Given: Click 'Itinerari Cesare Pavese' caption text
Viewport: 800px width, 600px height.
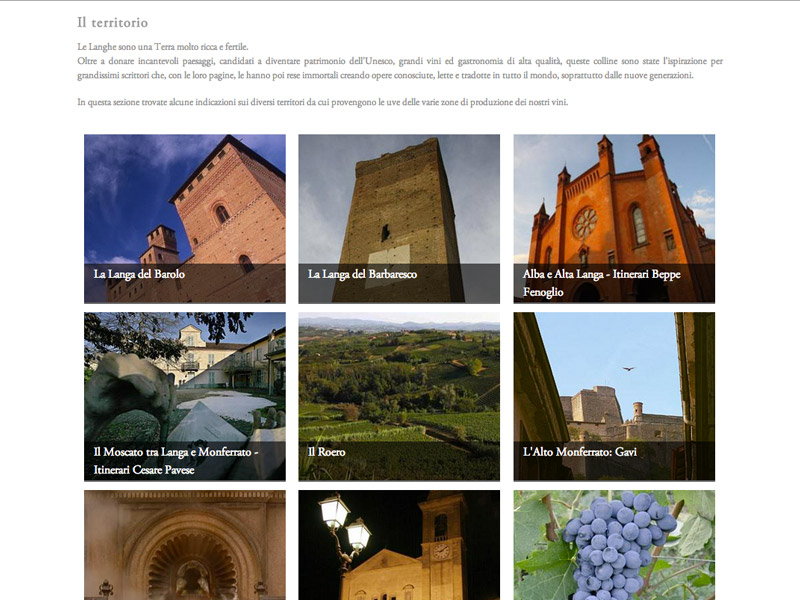Looking at the screenshot, I should (x=144, y=470).
